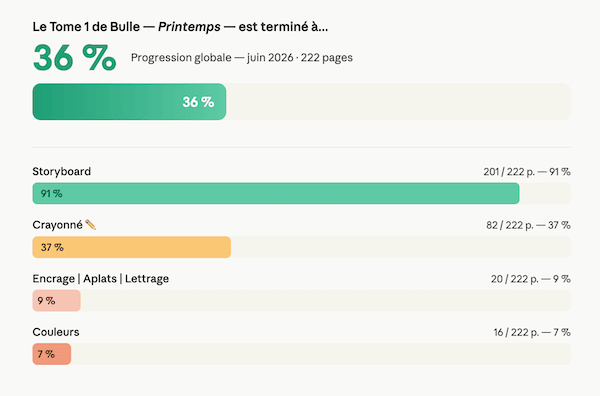Image resolution: width=600 pixels, height=396 pixels.
Task: Click the Storyboard label
Action: (62, 171)
